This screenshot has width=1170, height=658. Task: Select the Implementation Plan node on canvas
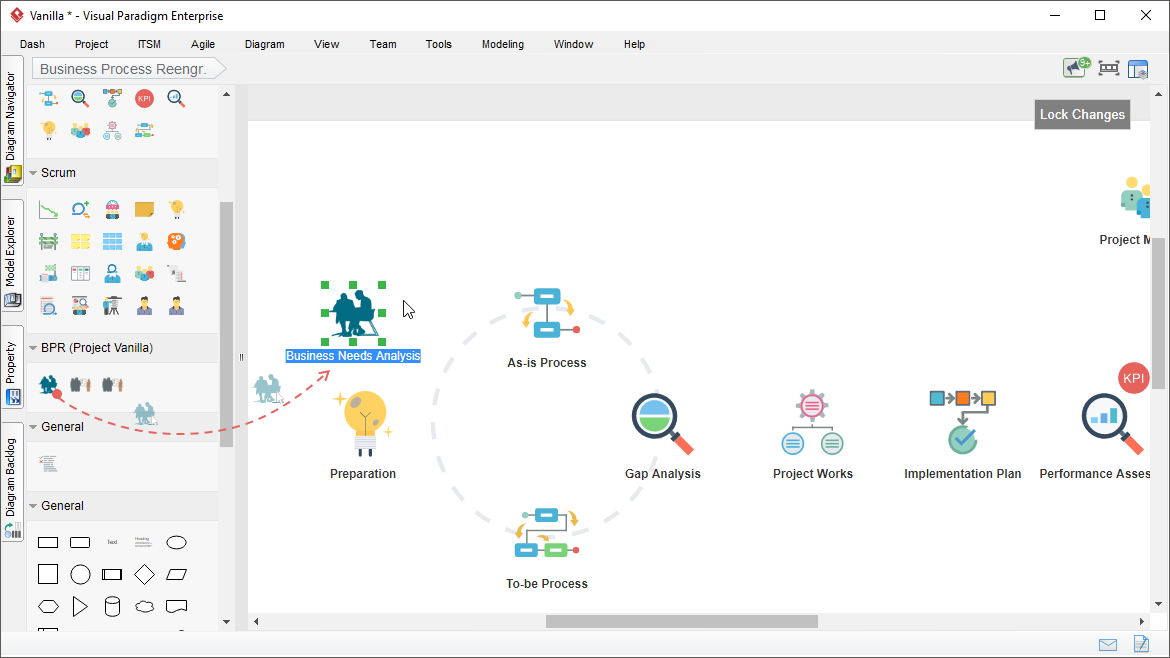click(x=963, y=423)
